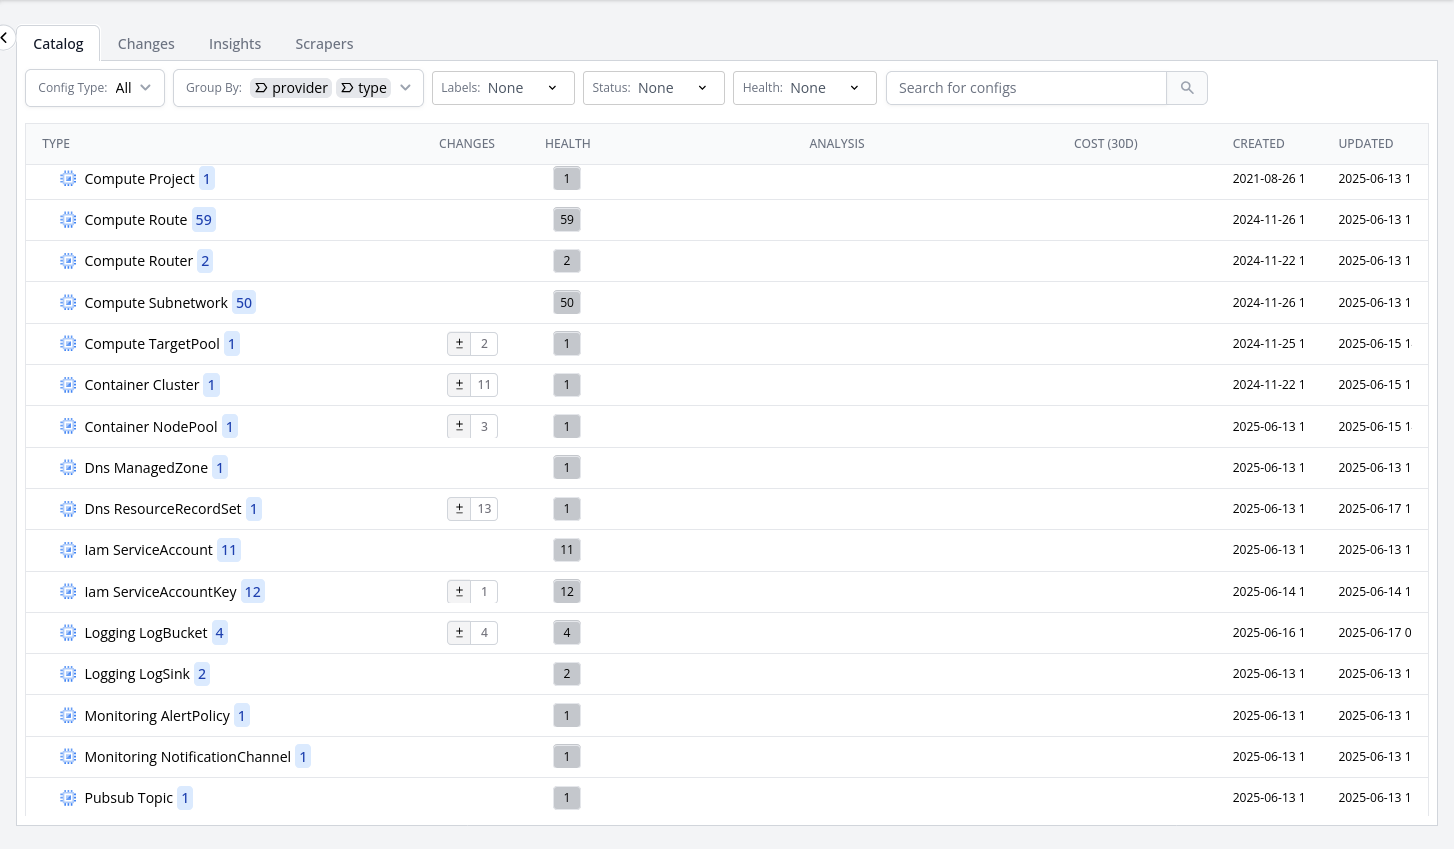
Task: Click the Container Cluster type icon
Action: point(68,385)
